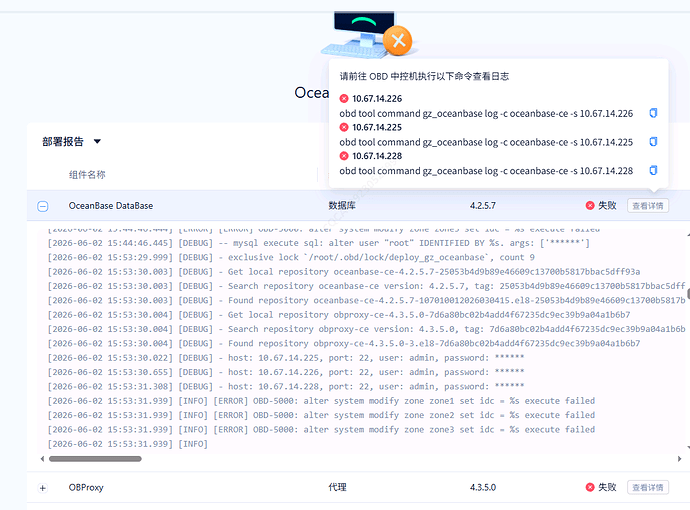
Task: Click the log line 'Get local repository oceanbase-ce-4.2.5.7'
Action: [x=344, y=272]
